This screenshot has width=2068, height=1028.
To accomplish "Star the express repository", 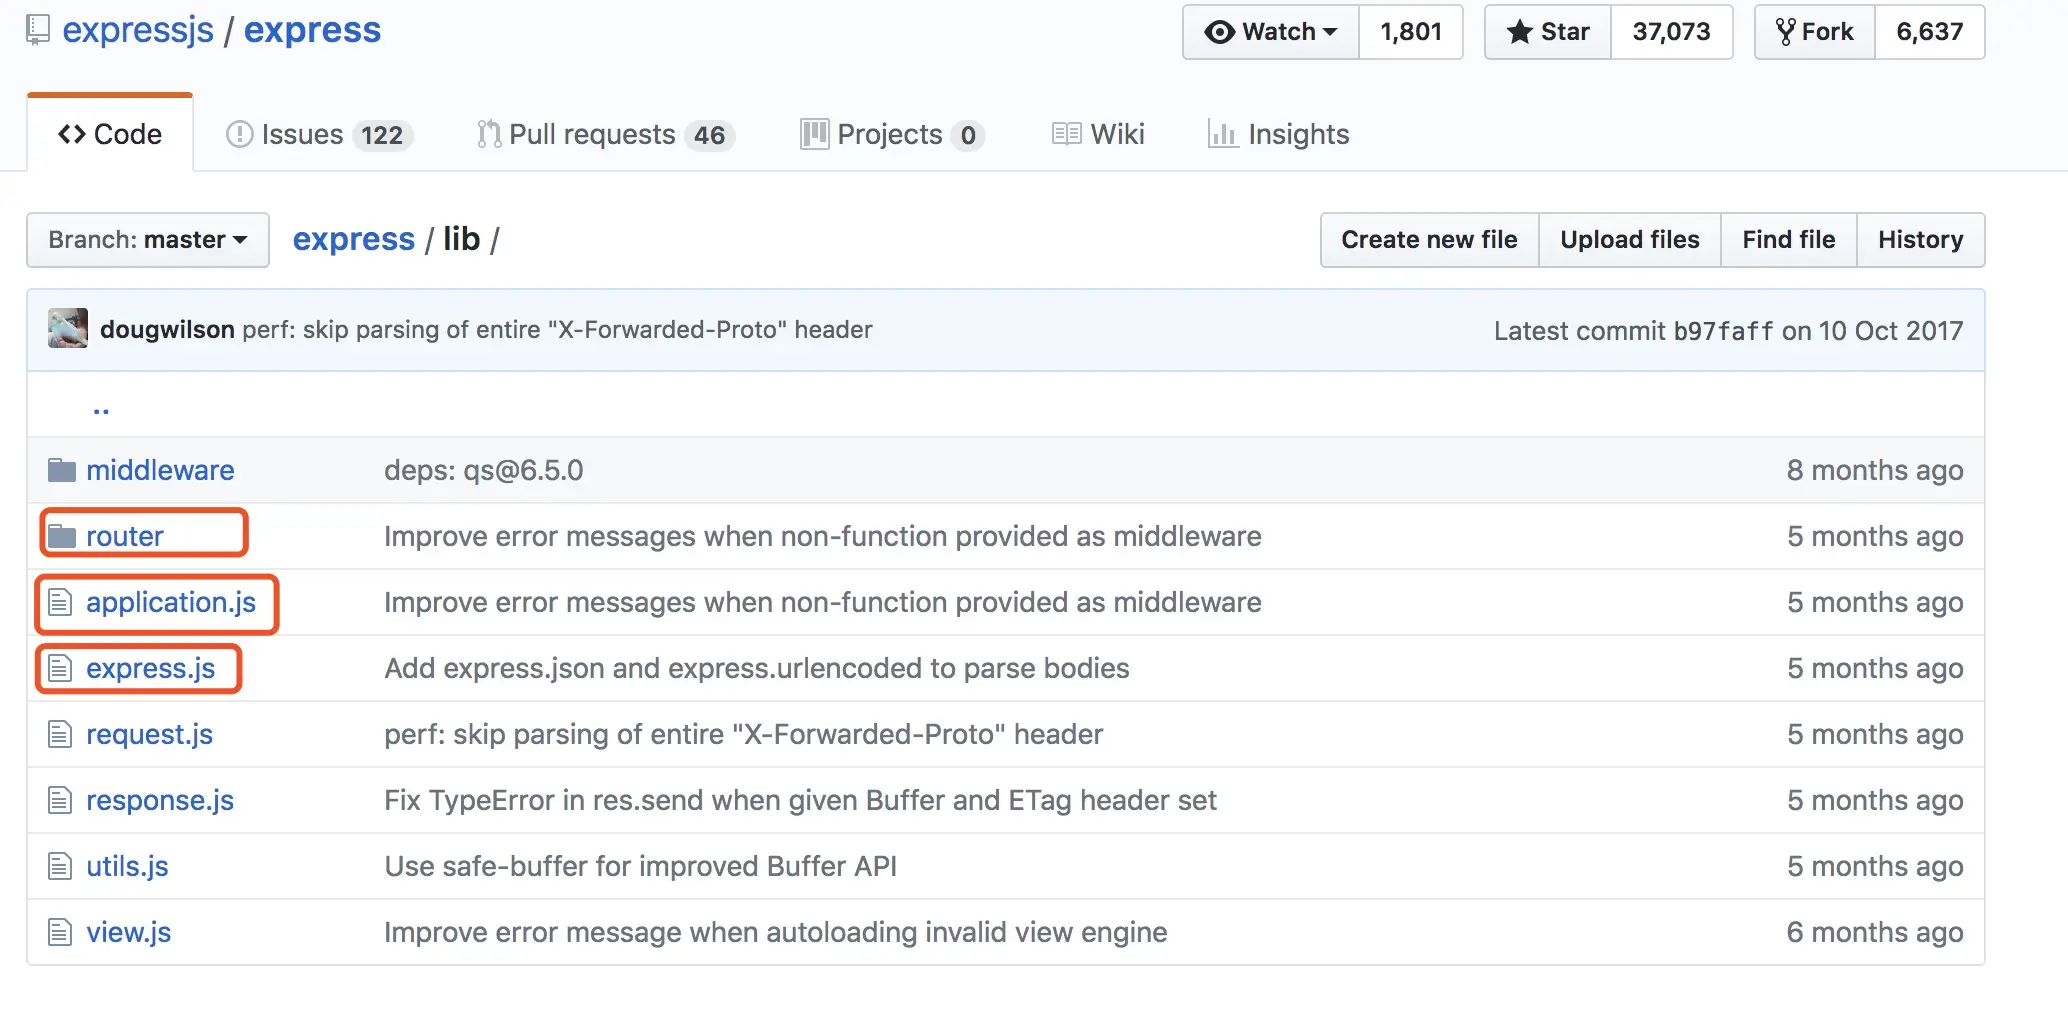I will 1548,32.
